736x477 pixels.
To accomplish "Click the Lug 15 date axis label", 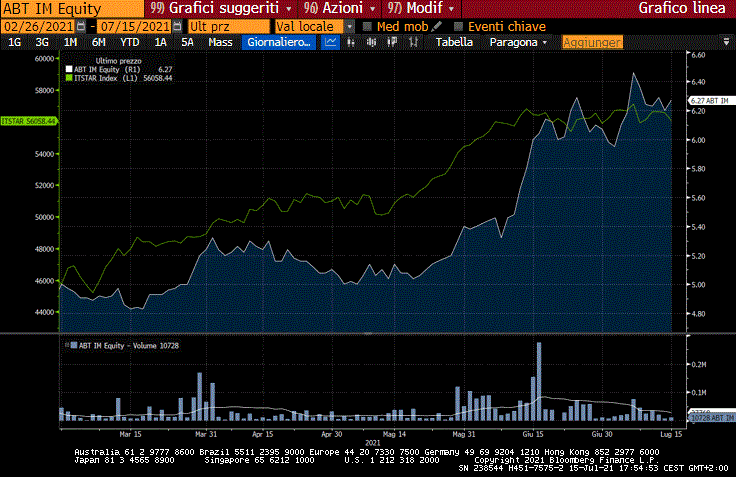I will [671, 434].
